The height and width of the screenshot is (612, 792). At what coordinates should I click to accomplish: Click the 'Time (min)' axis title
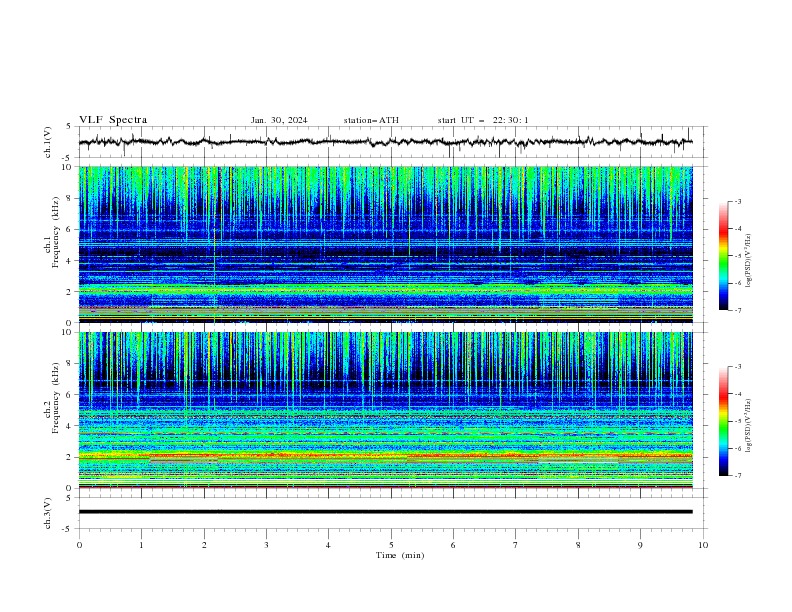pos(400,555)
